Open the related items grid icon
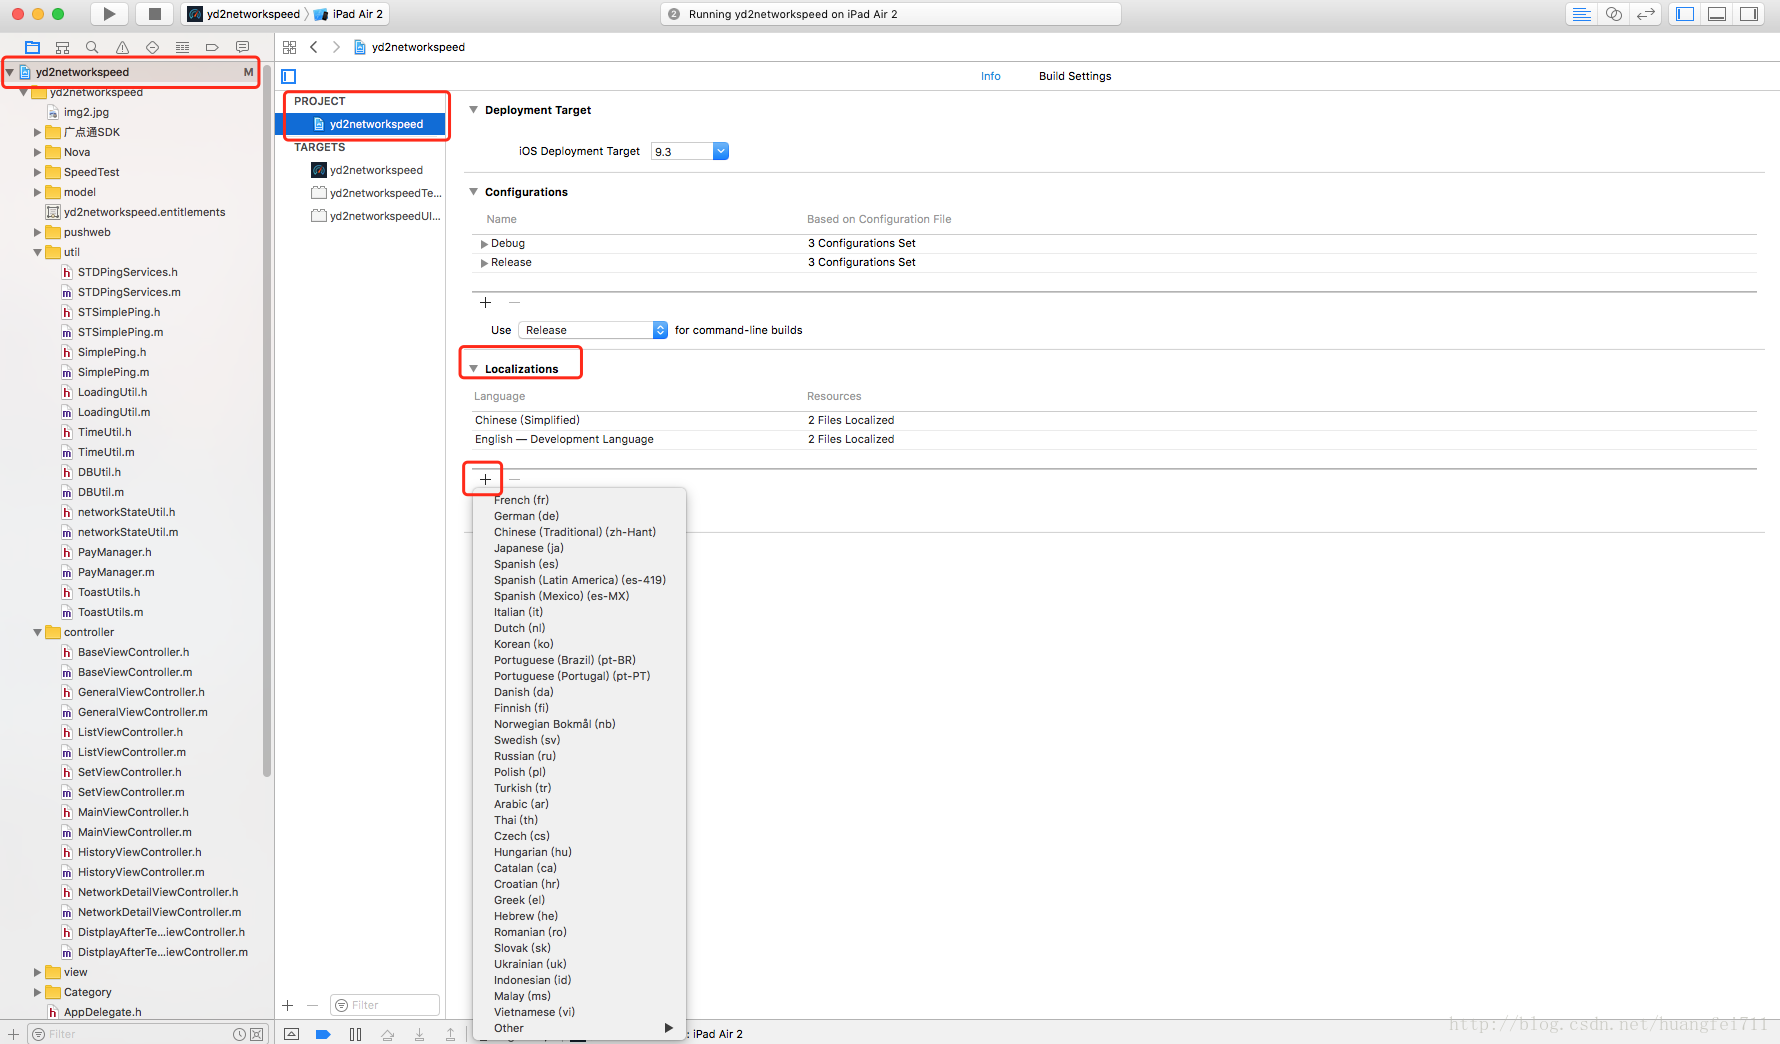 point(289,47)
